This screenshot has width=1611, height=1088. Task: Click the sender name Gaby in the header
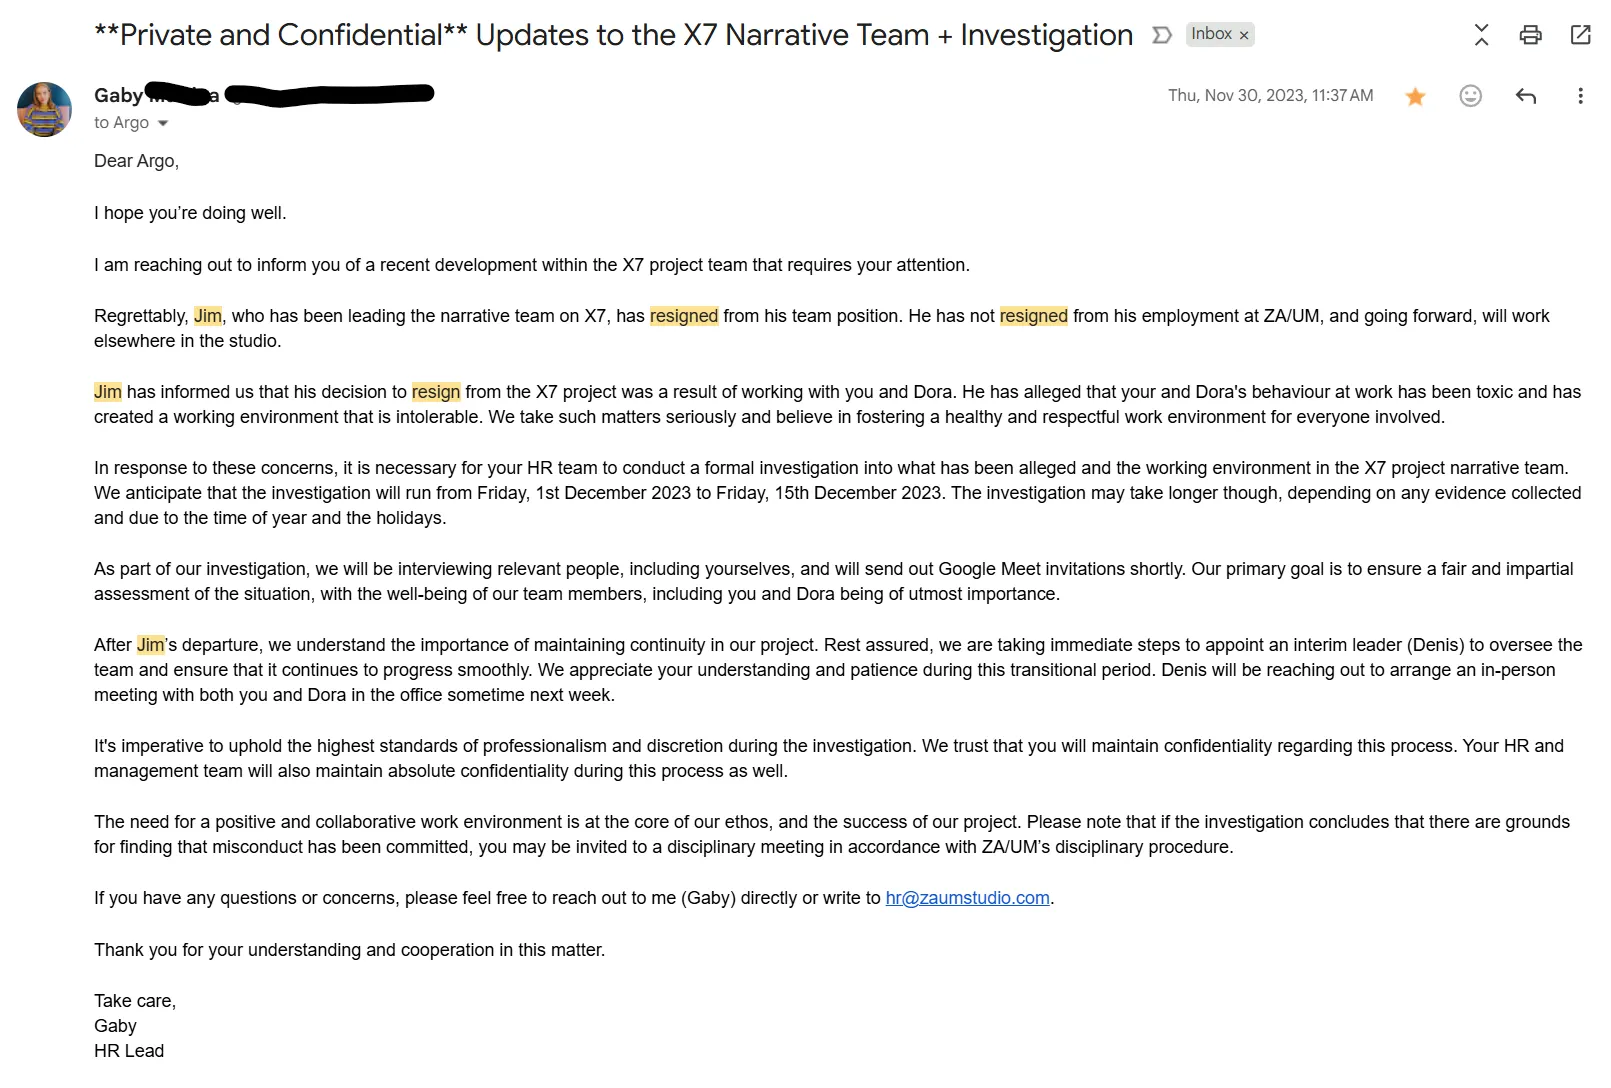(118, 95)
